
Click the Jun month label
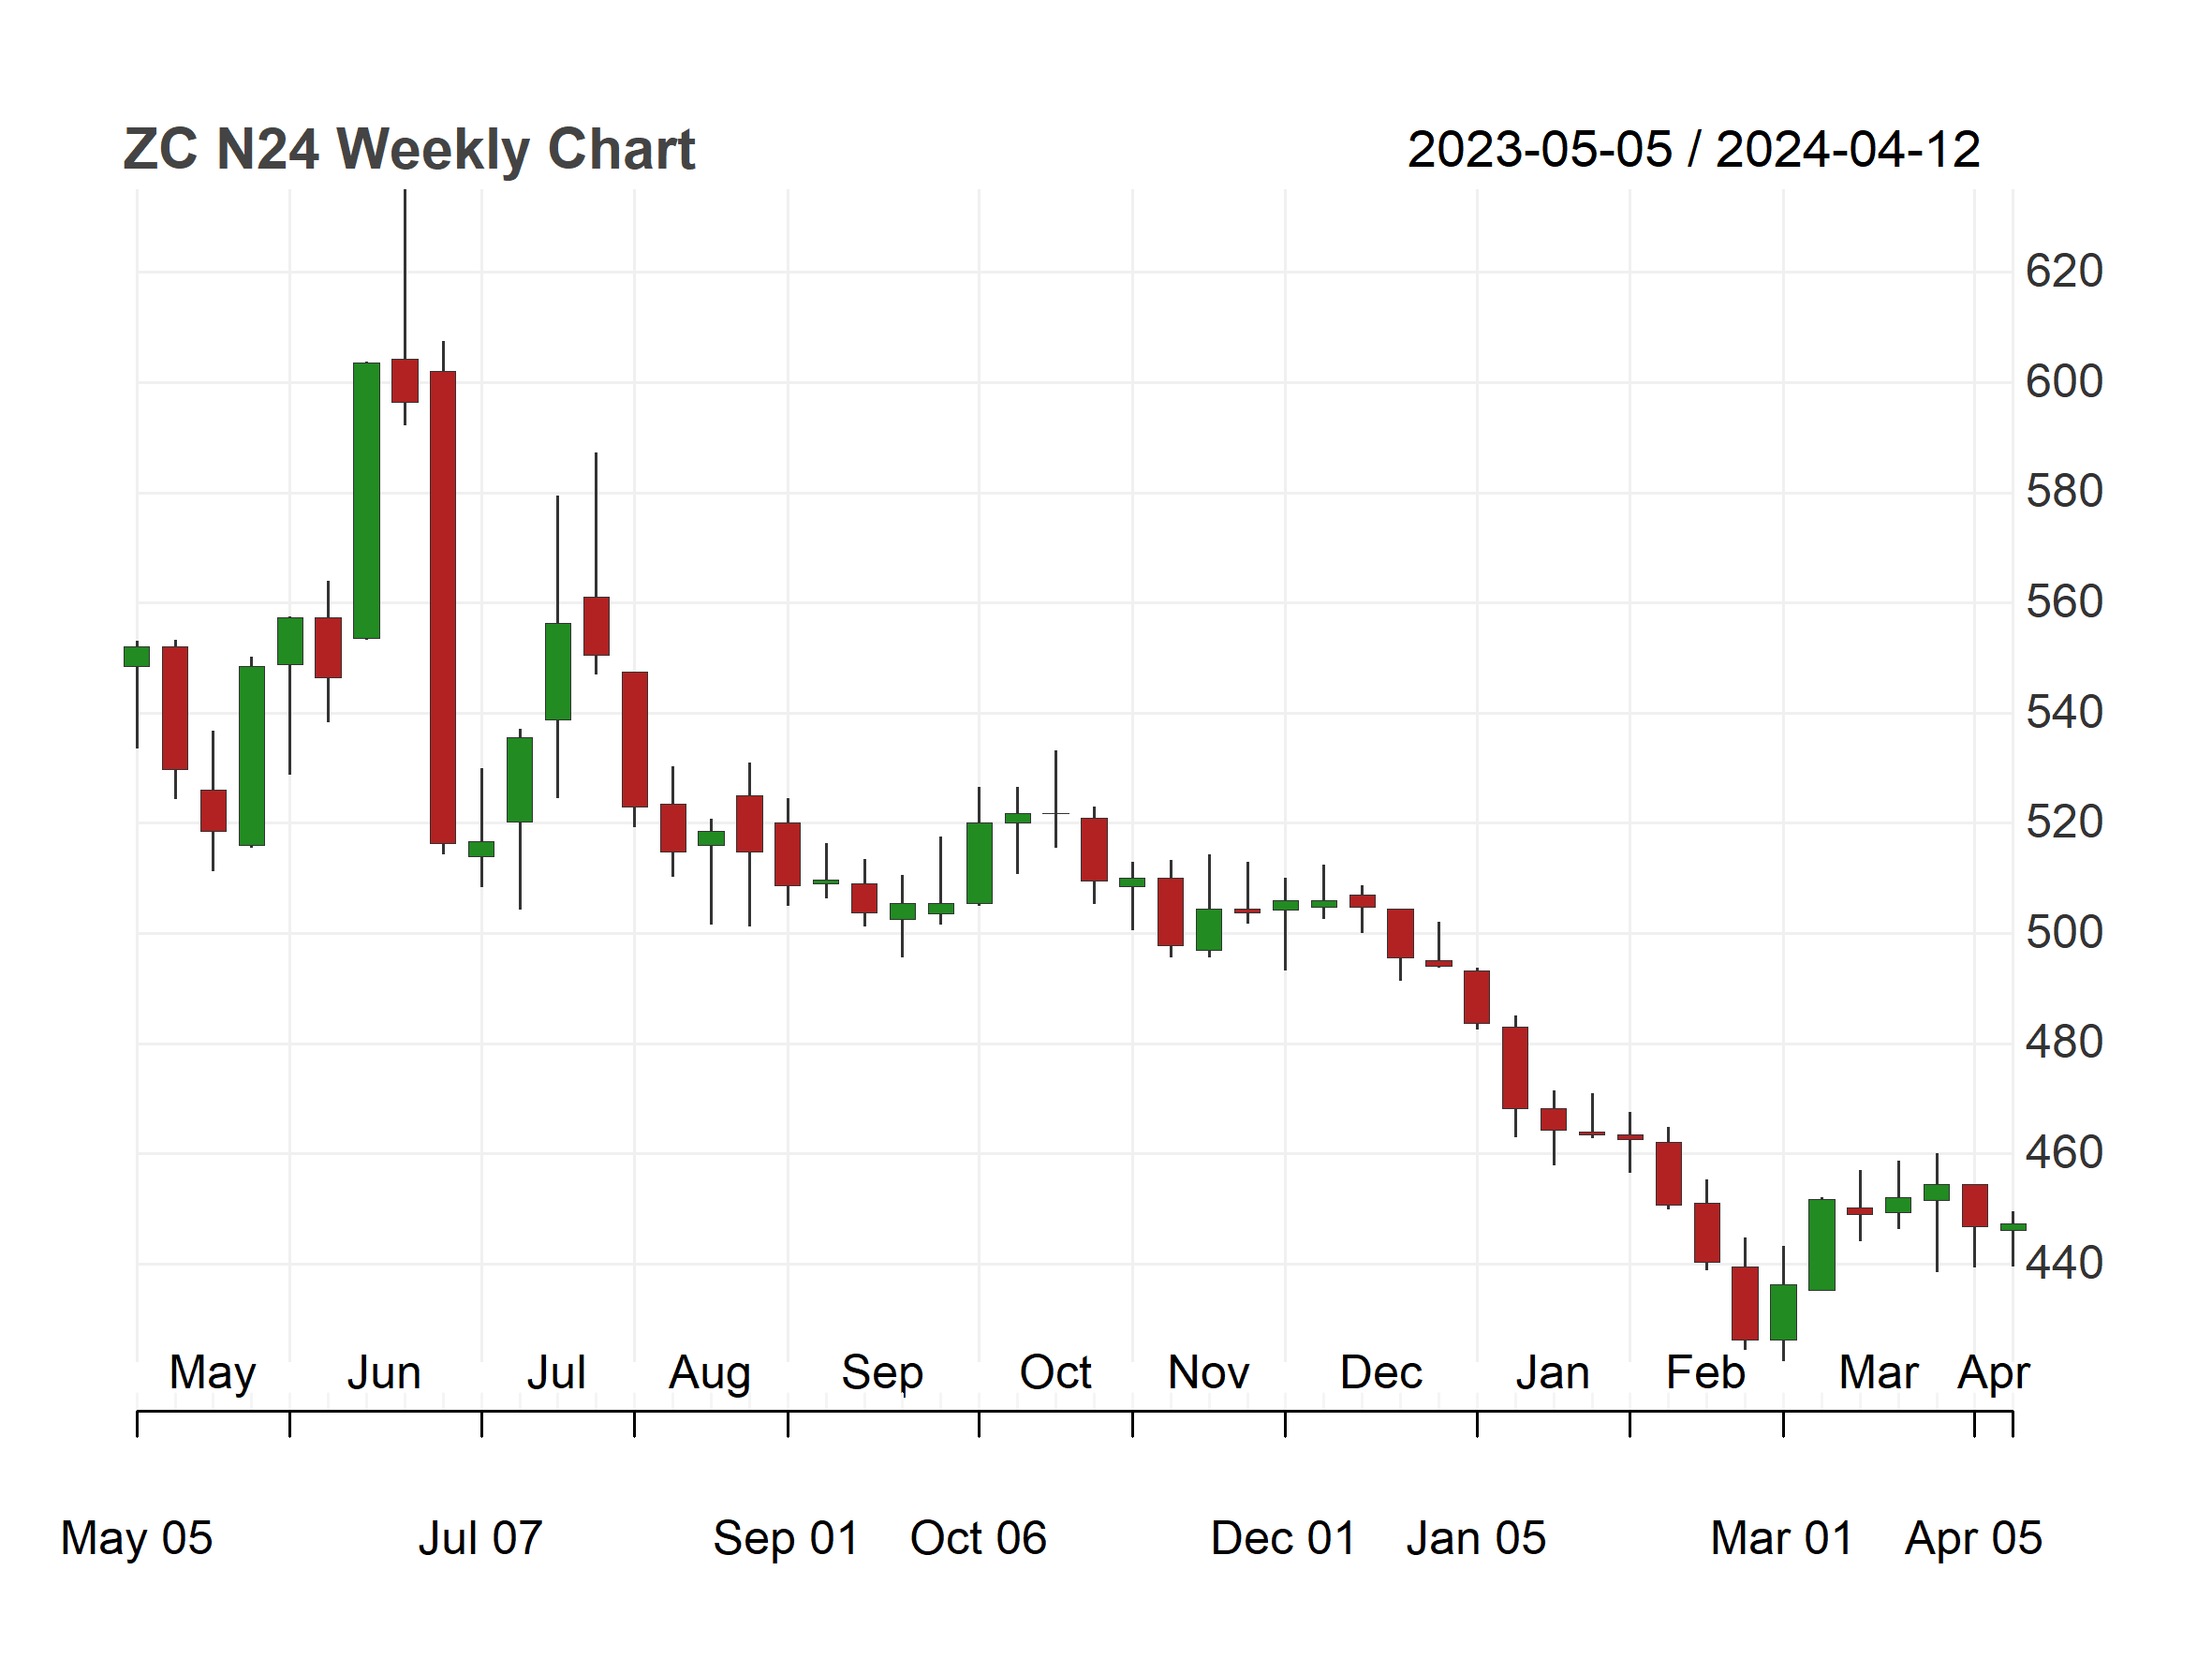click(x=384, y=1372)
